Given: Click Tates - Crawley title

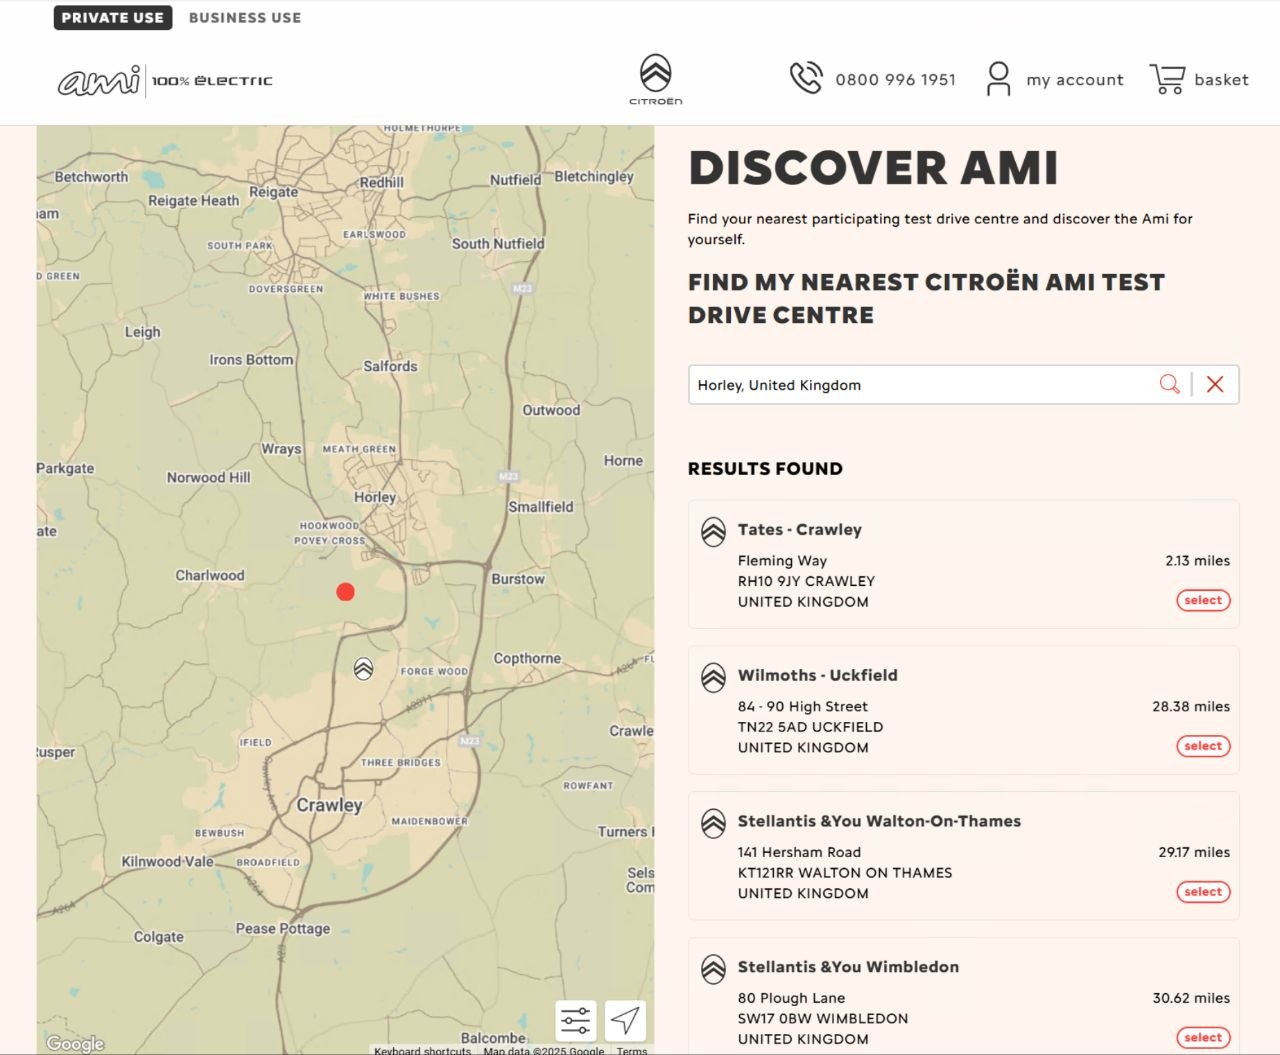Looking at the screenshot, I should click(800, 530).
